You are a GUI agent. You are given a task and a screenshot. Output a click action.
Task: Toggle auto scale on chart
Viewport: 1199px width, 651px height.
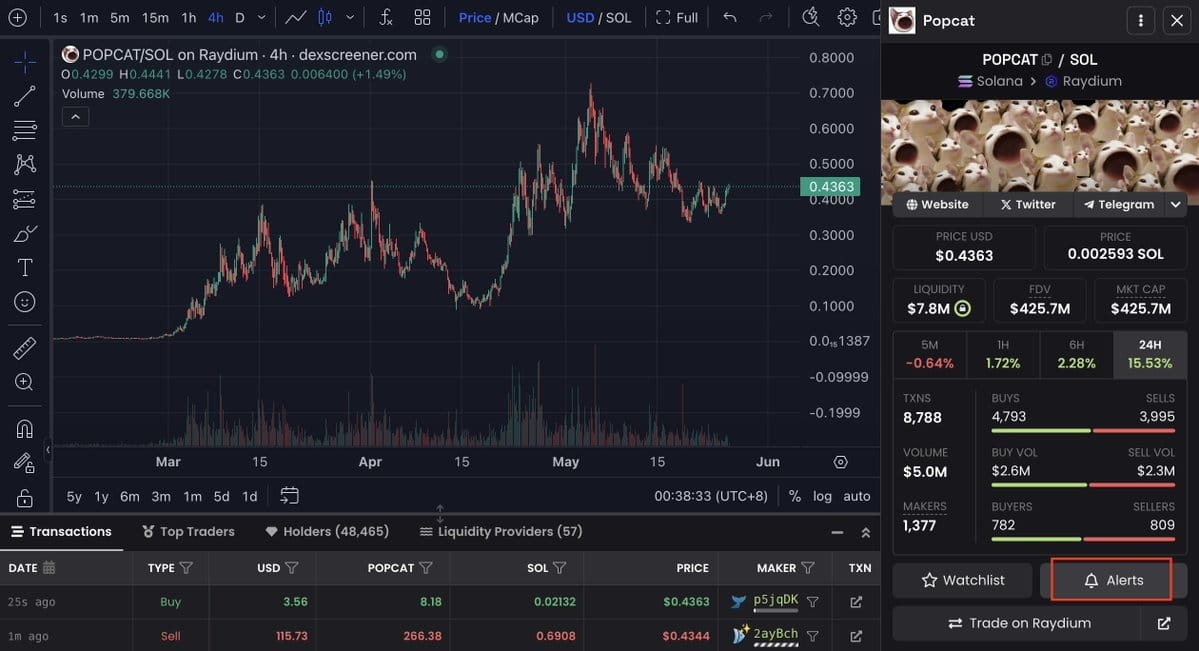(856, 496)
